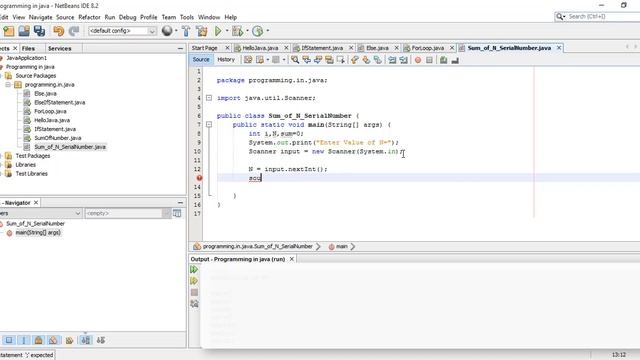Click the Find Next Occurrence icon
The height and width of the screenshot is (360, 640).
click(x=318, y=60)
